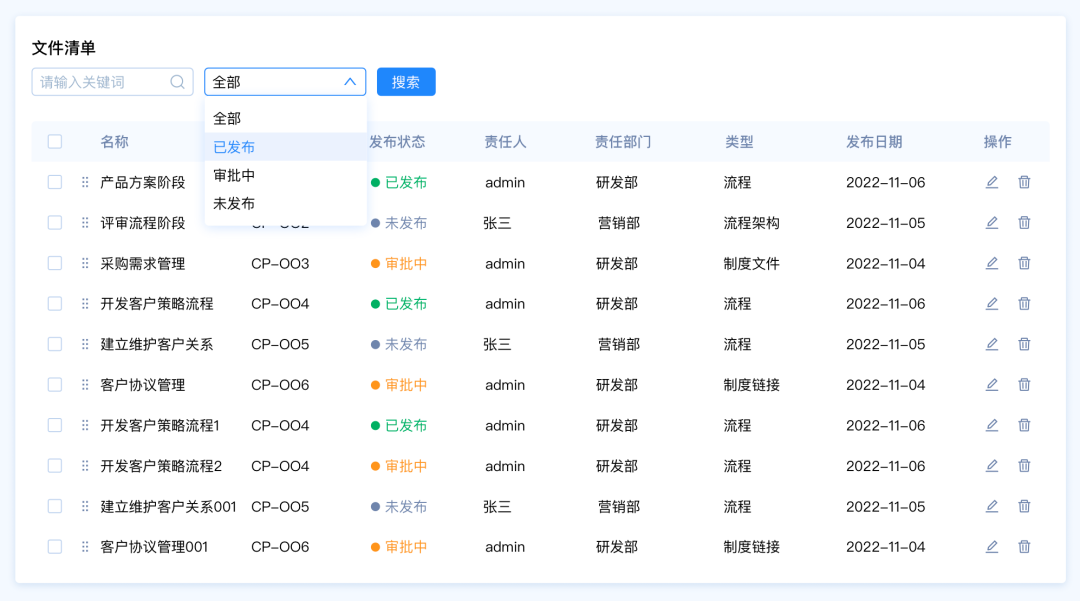Click drag handle of 客户协议管理 row

pos(85,385)
